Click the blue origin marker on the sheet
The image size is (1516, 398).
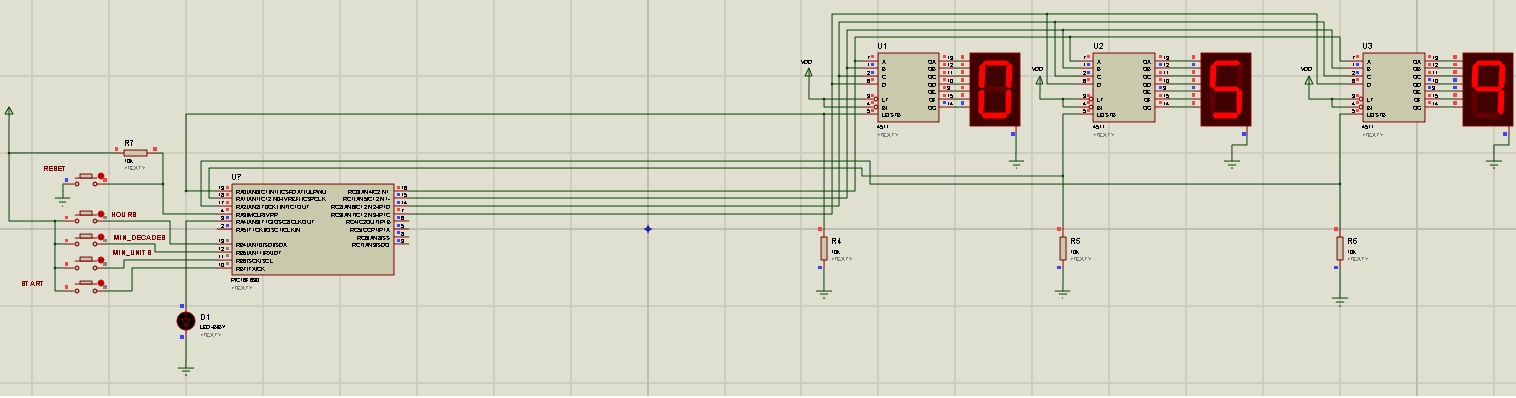point(647,229)
